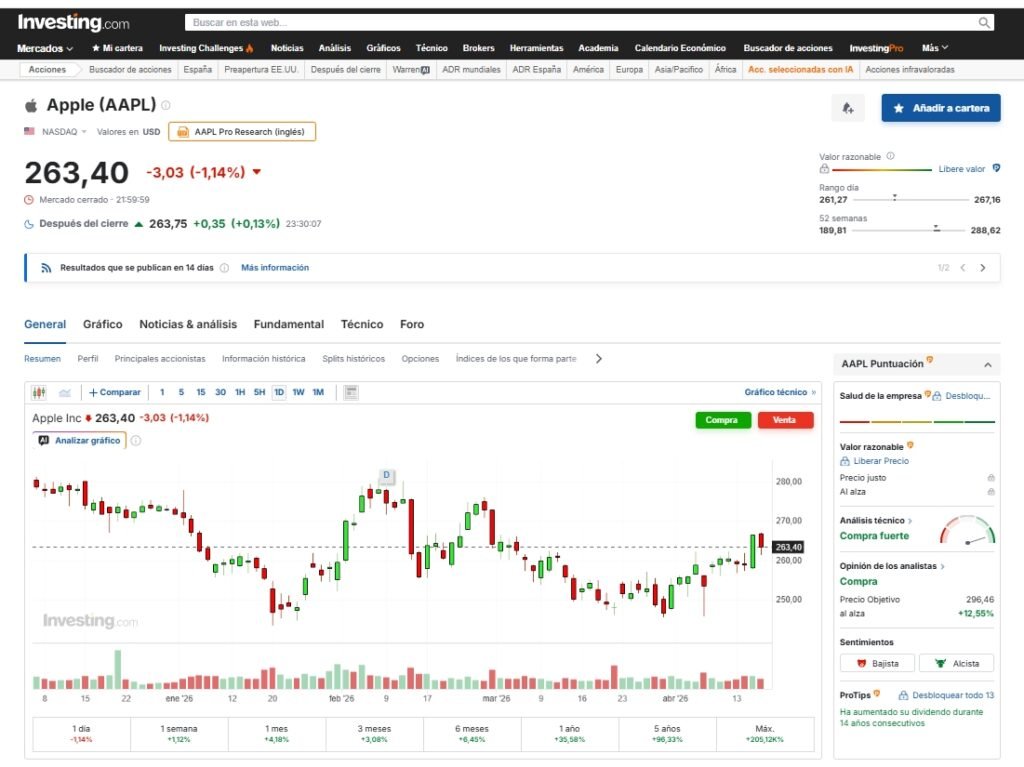
Task: Open the Más dropdown in navbar
Action: pos(935,48)
